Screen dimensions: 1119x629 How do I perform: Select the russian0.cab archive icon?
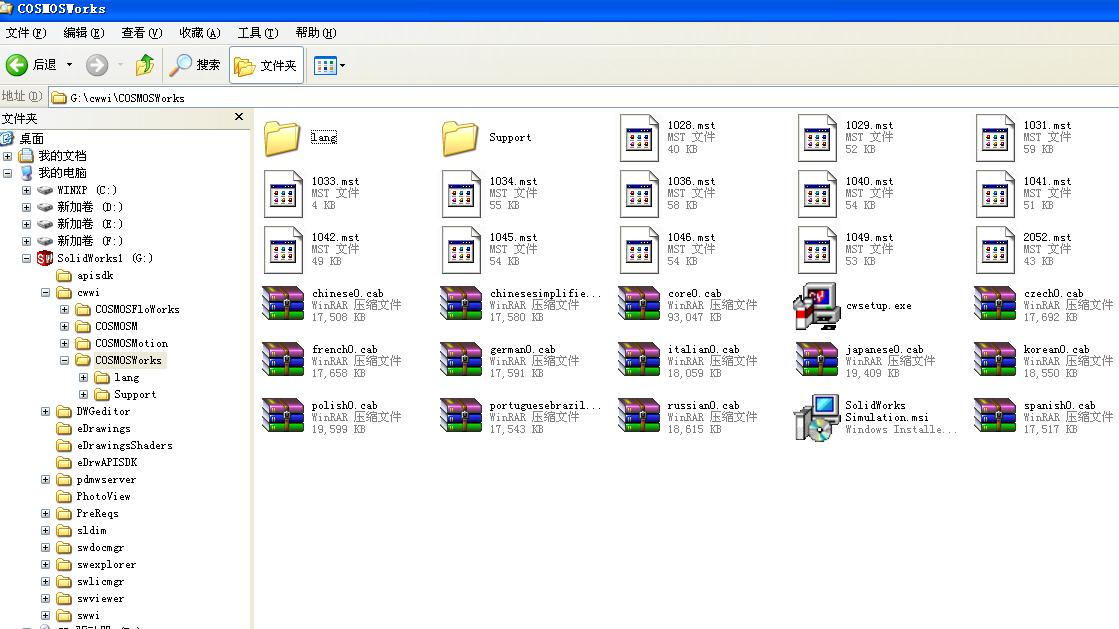(639, 415)
